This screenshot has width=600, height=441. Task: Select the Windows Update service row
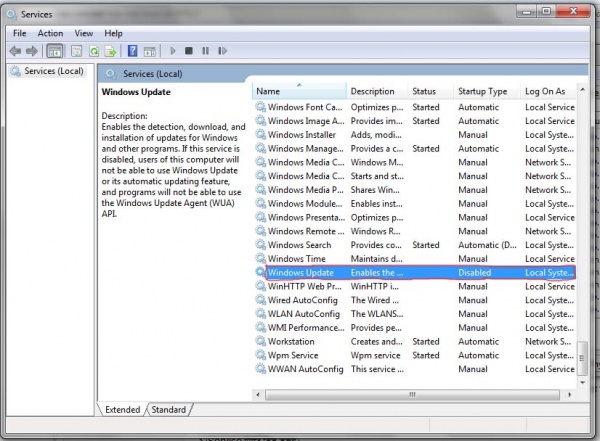(301, 272)
